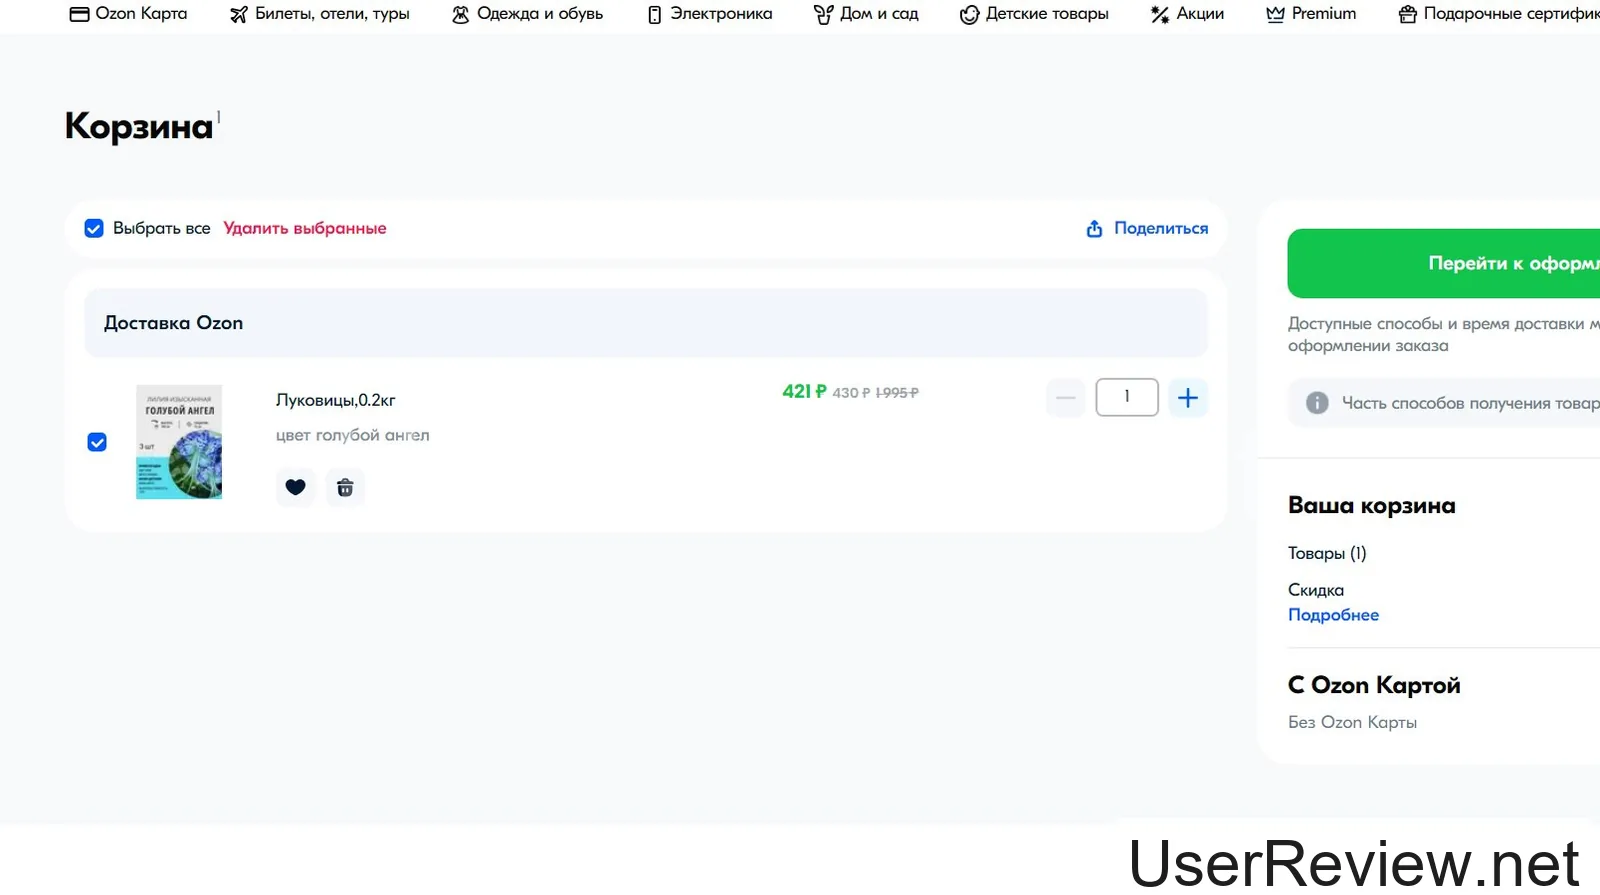This screenshot has height=895, width=1600.
Task: Click the quantity input field
Action: [1127, 397]
